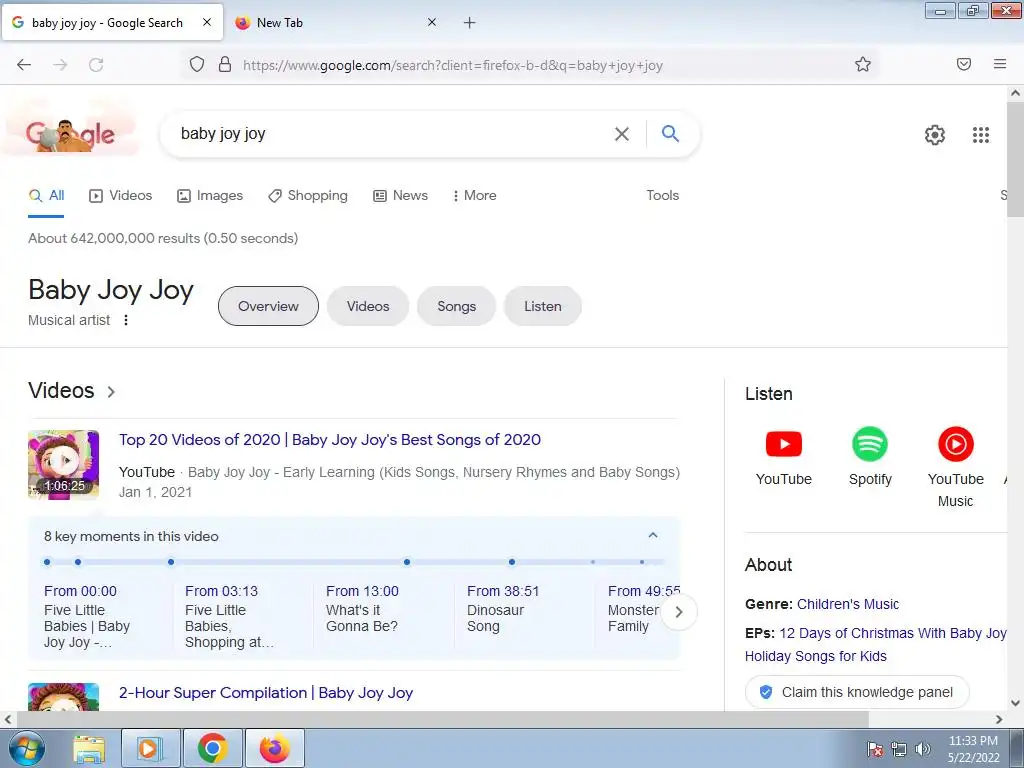
Task: Open a new tab with the plus button
Action: coord(469,23)
